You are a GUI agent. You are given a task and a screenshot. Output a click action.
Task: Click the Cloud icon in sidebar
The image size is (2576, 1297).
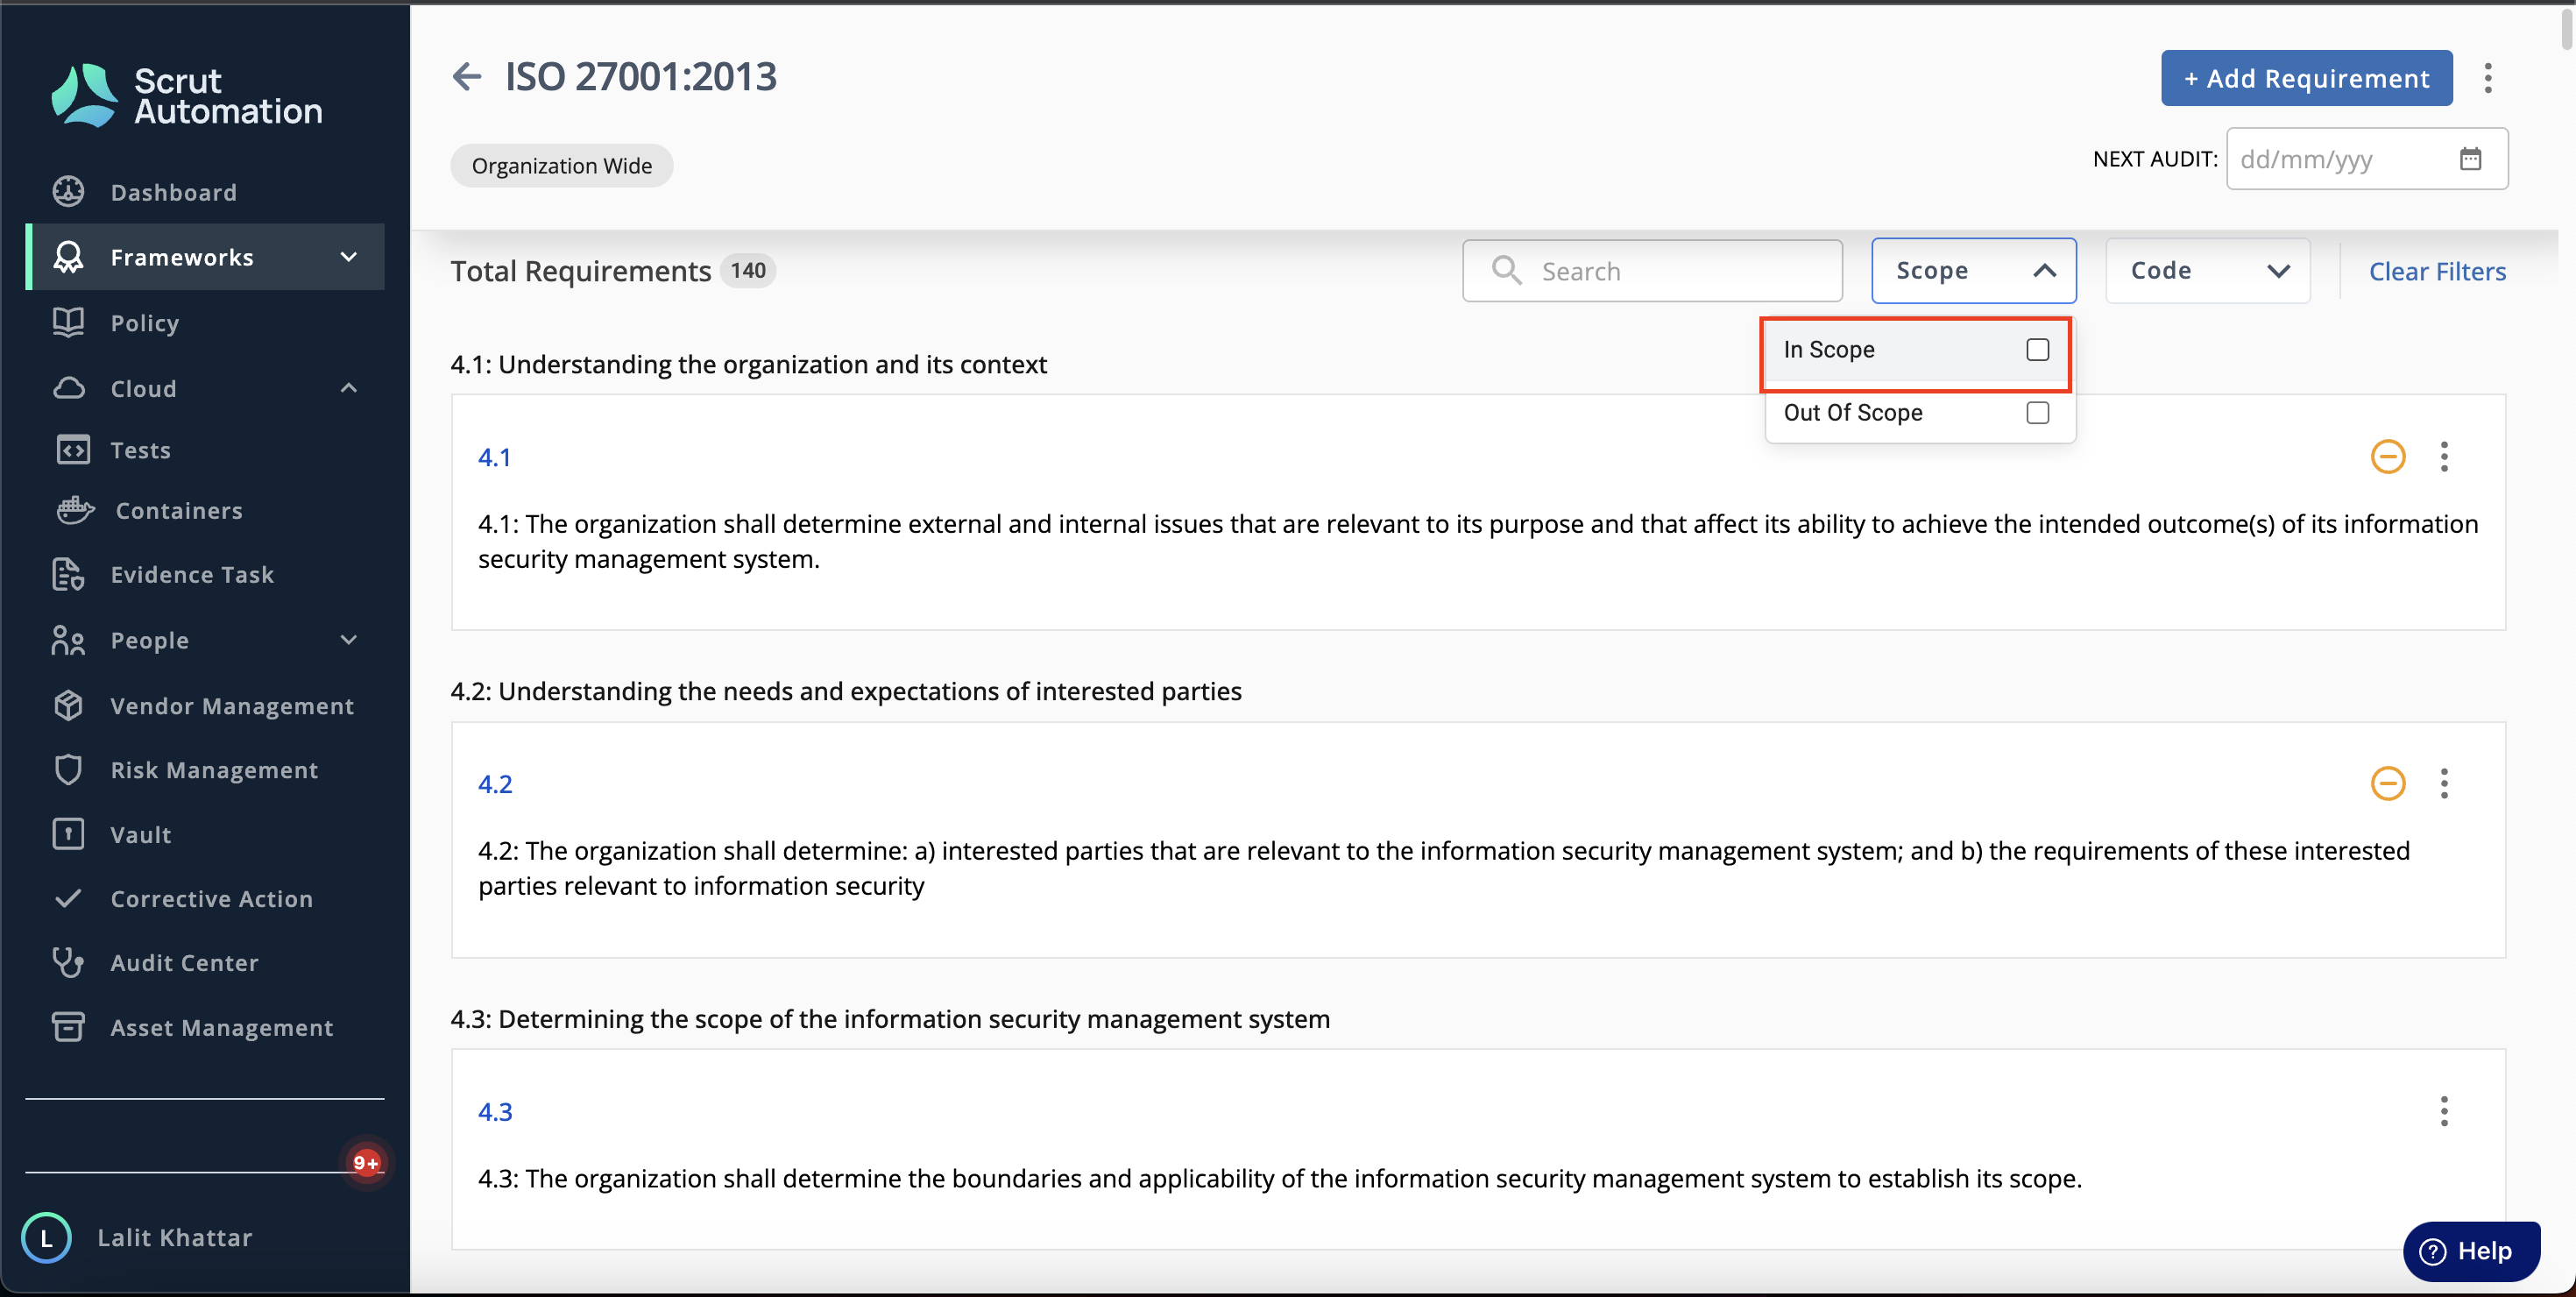click(69, 388)
